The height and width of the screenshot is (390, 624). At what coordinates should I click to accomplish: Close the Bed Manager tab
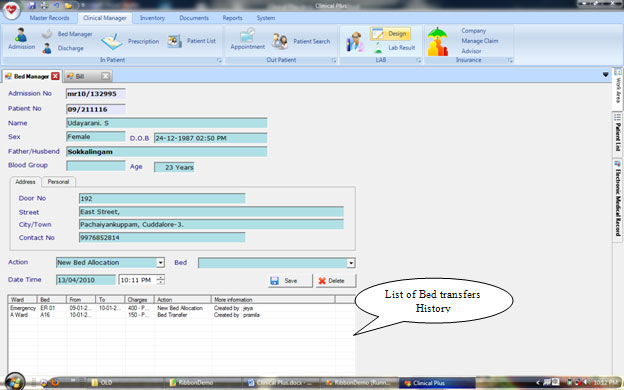(55, 76)
